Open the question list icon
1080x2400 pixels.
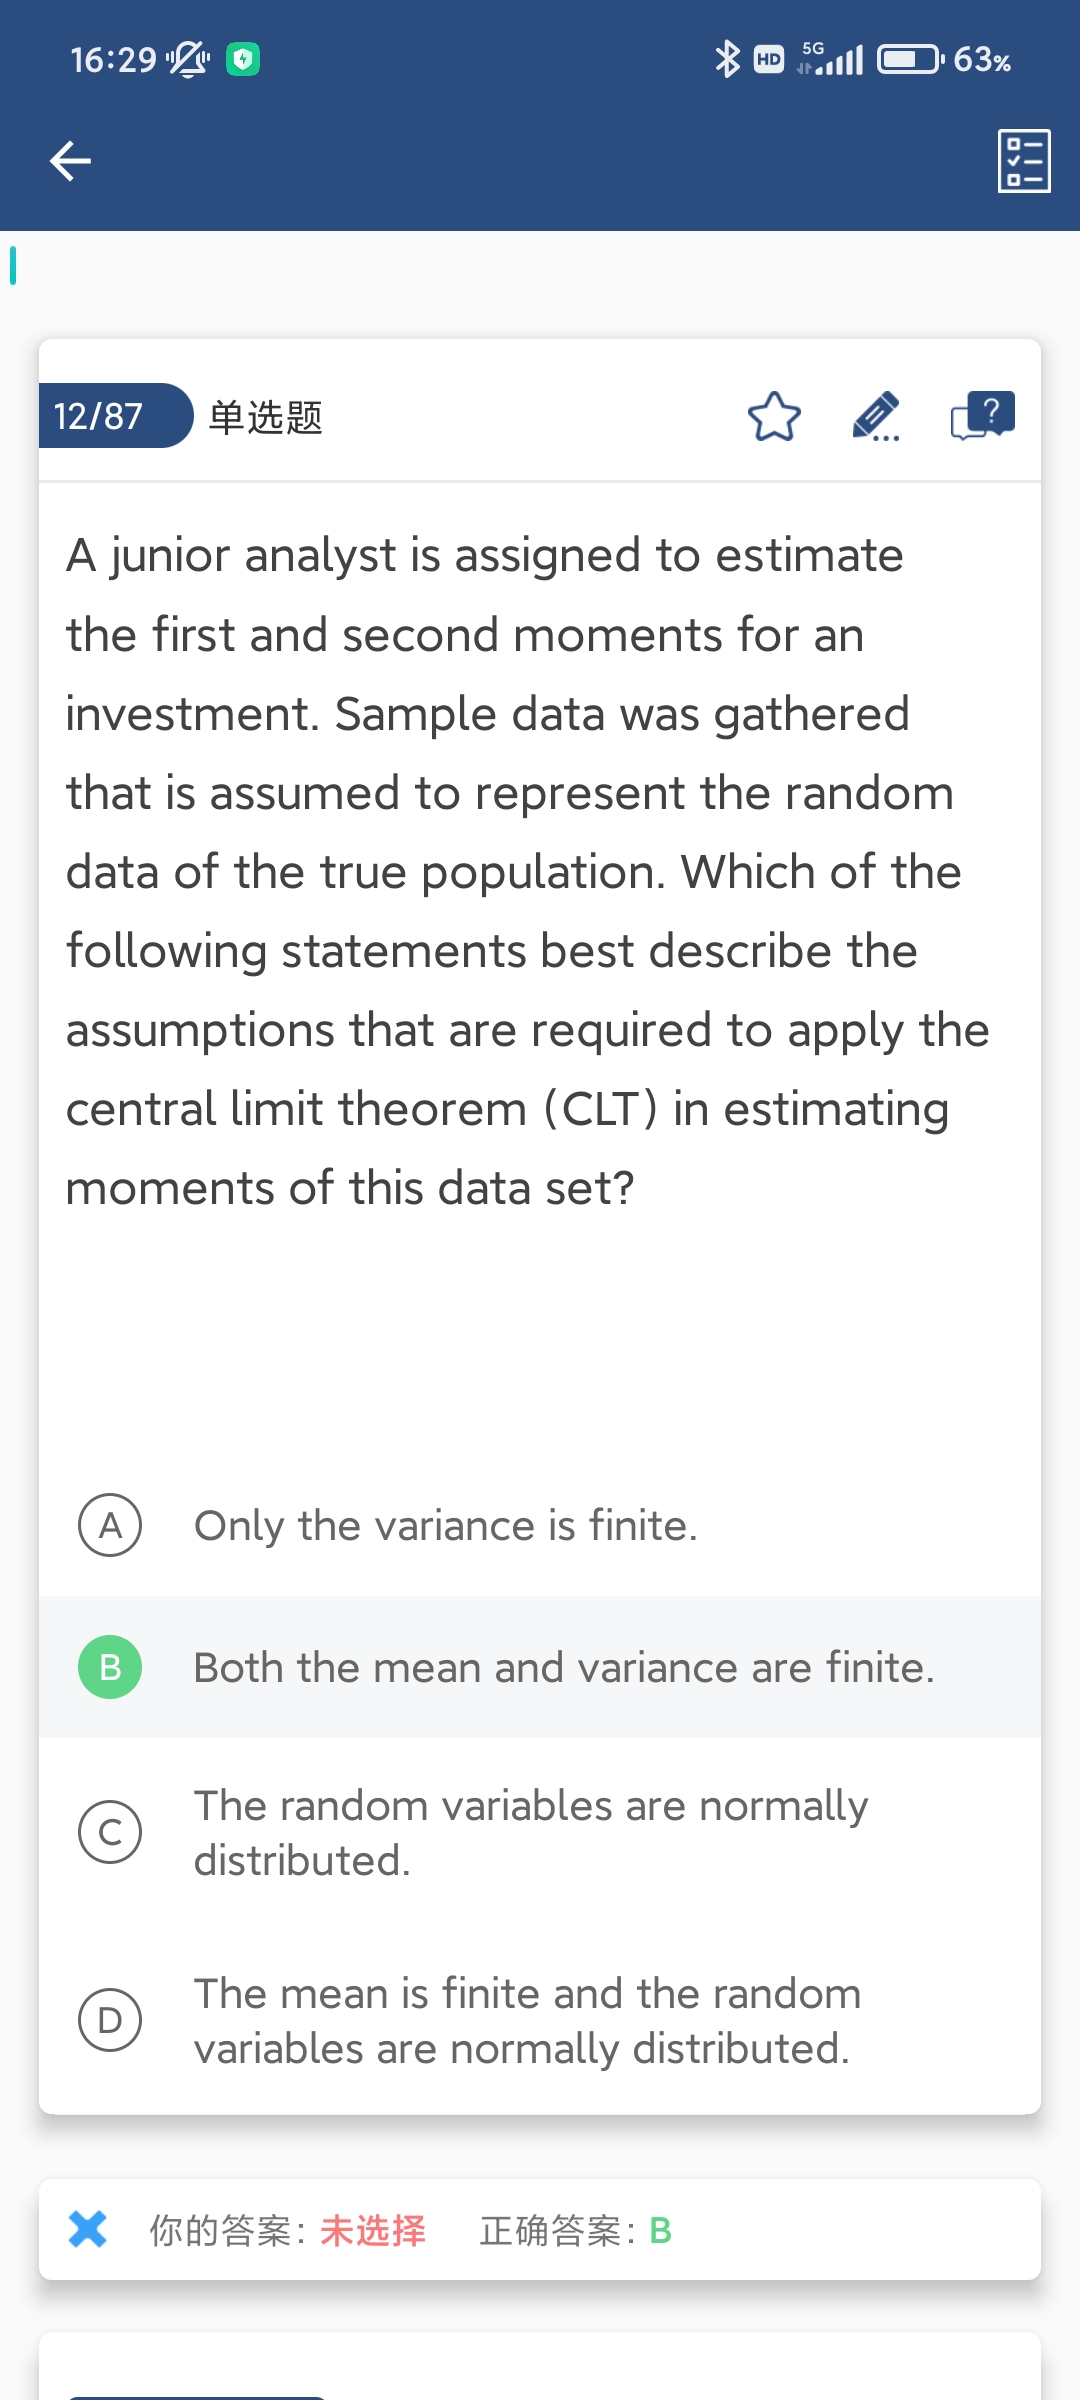coord(1024,161)
